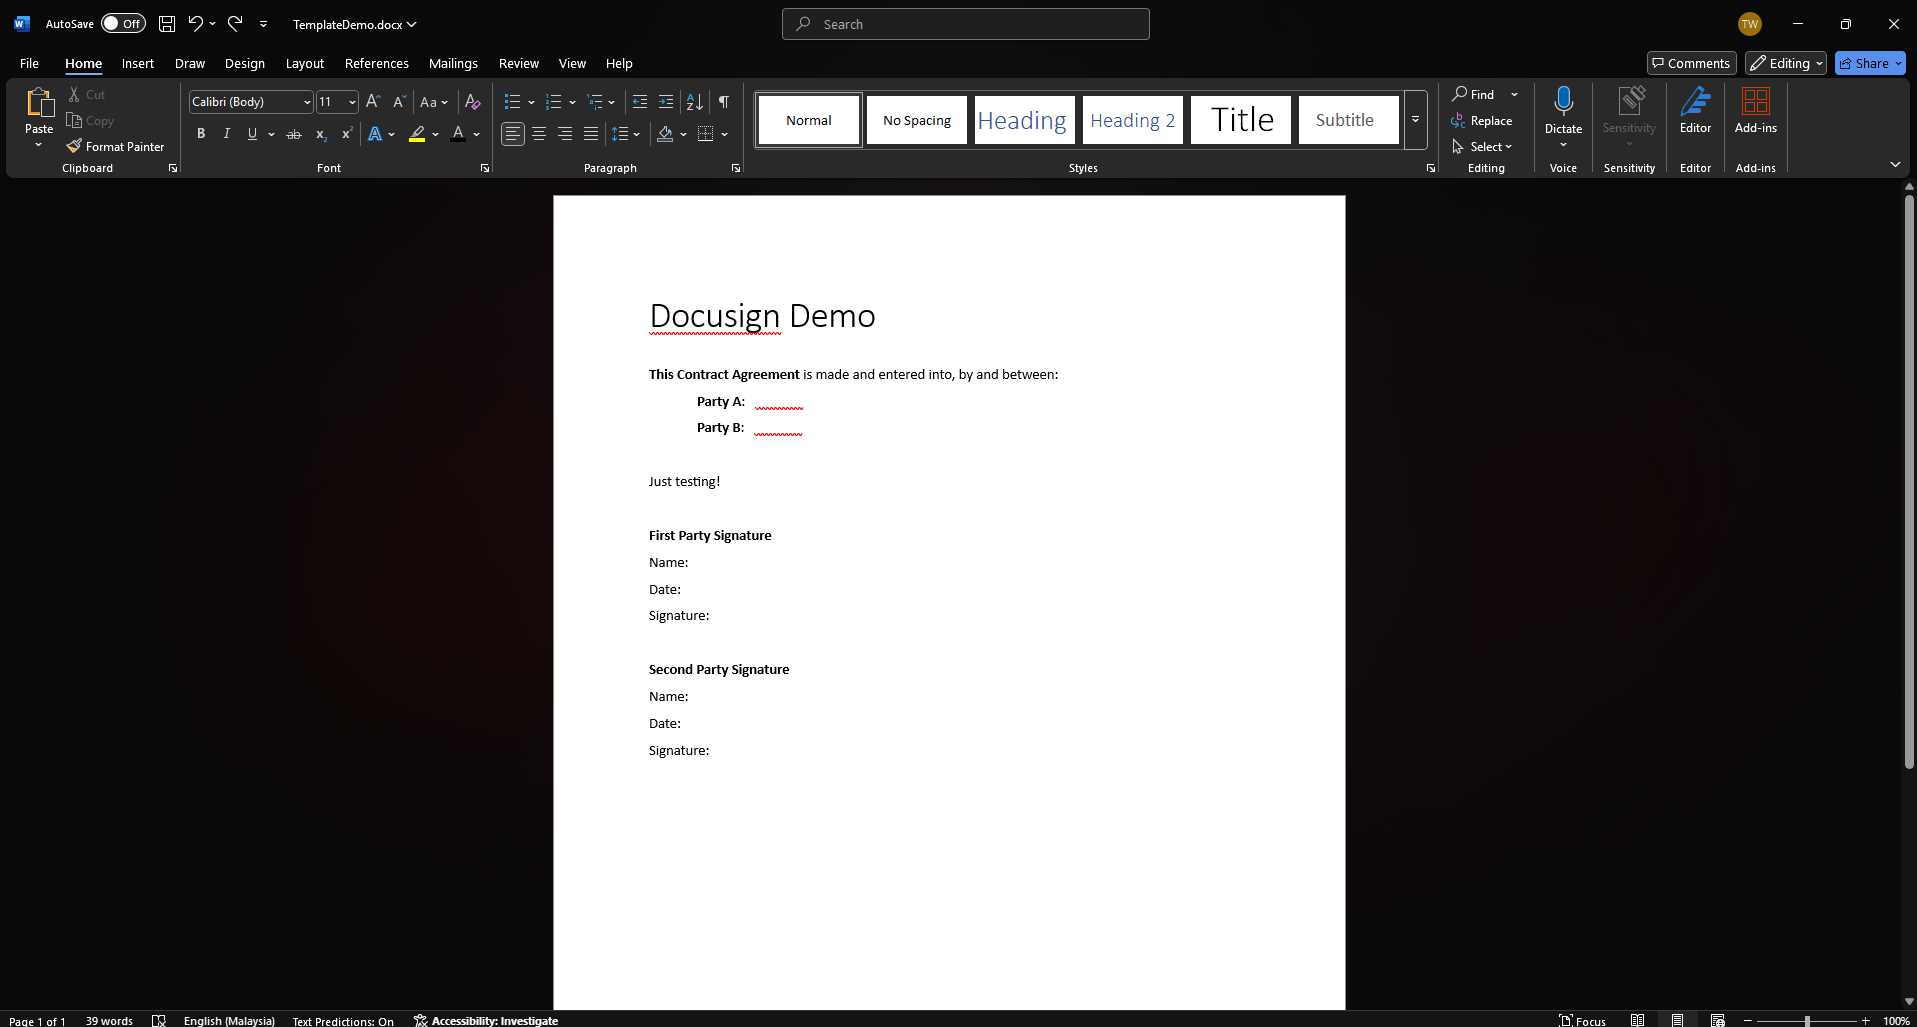This screenshot has height=1027, width=1917.
Task: Shrink font size button
Action: click(399, 101)
